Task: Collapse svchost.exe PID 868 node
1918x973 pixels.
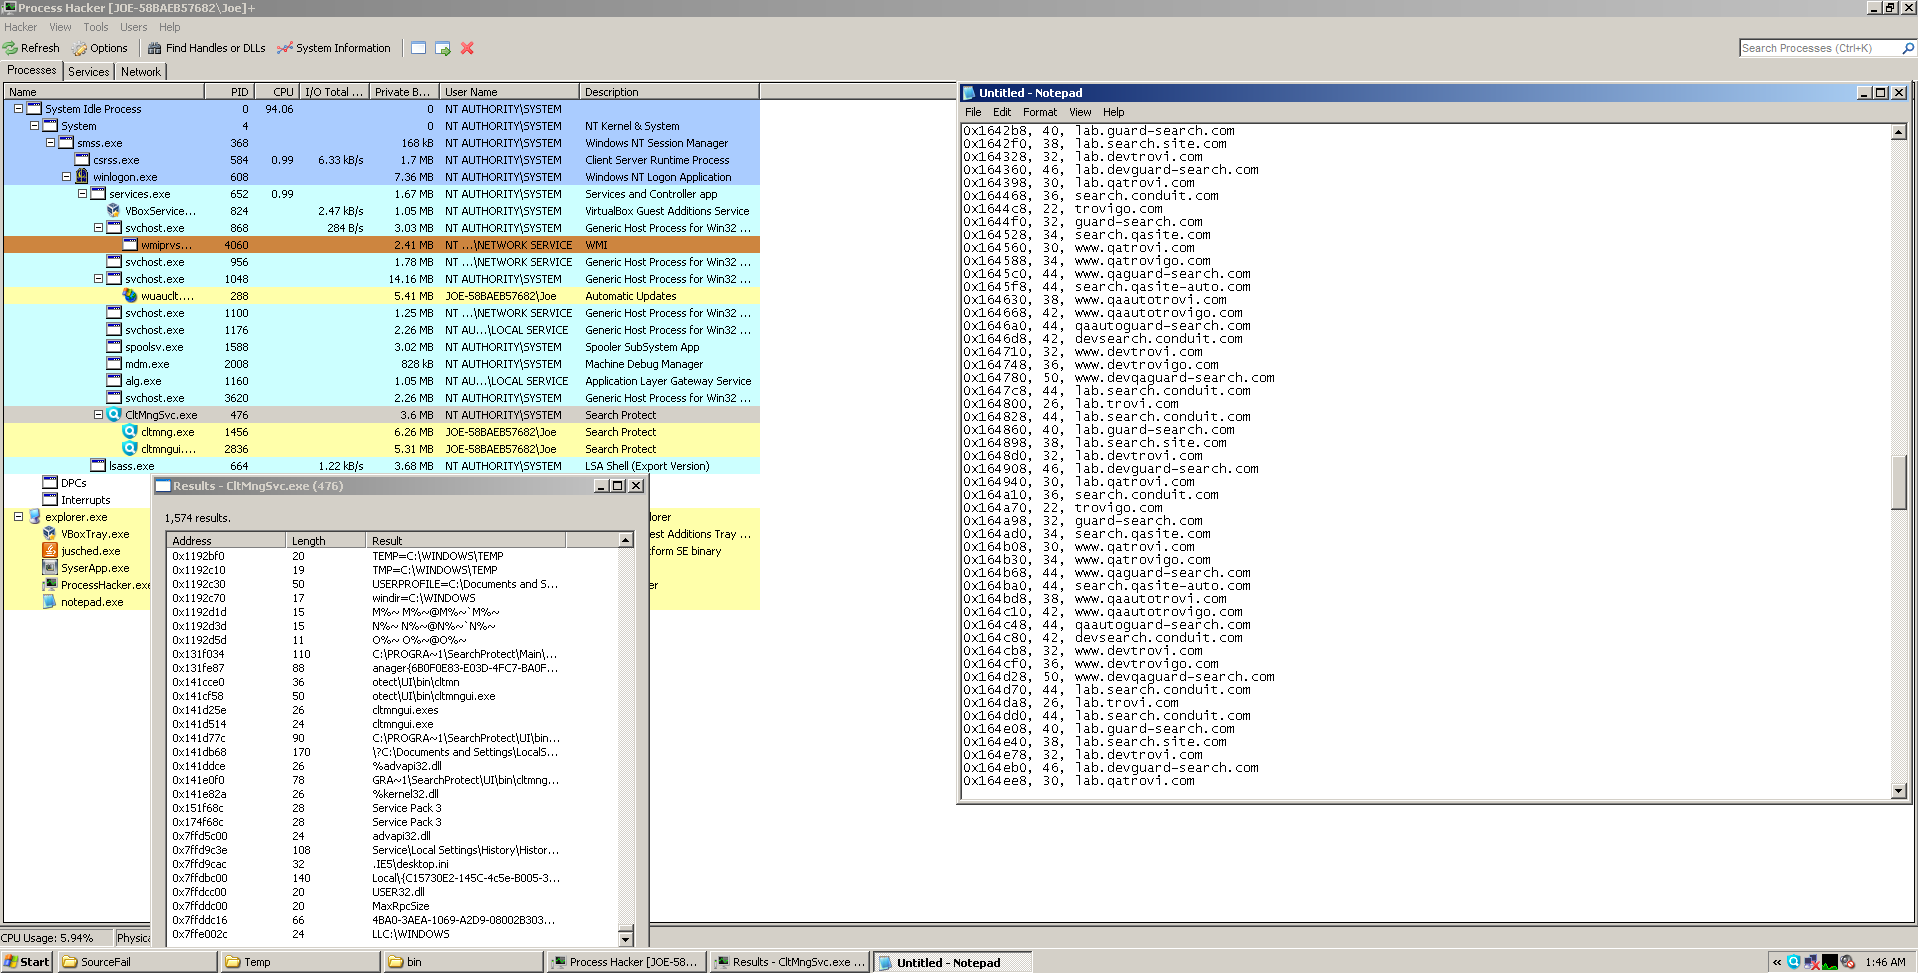Action: coord(98,228)
